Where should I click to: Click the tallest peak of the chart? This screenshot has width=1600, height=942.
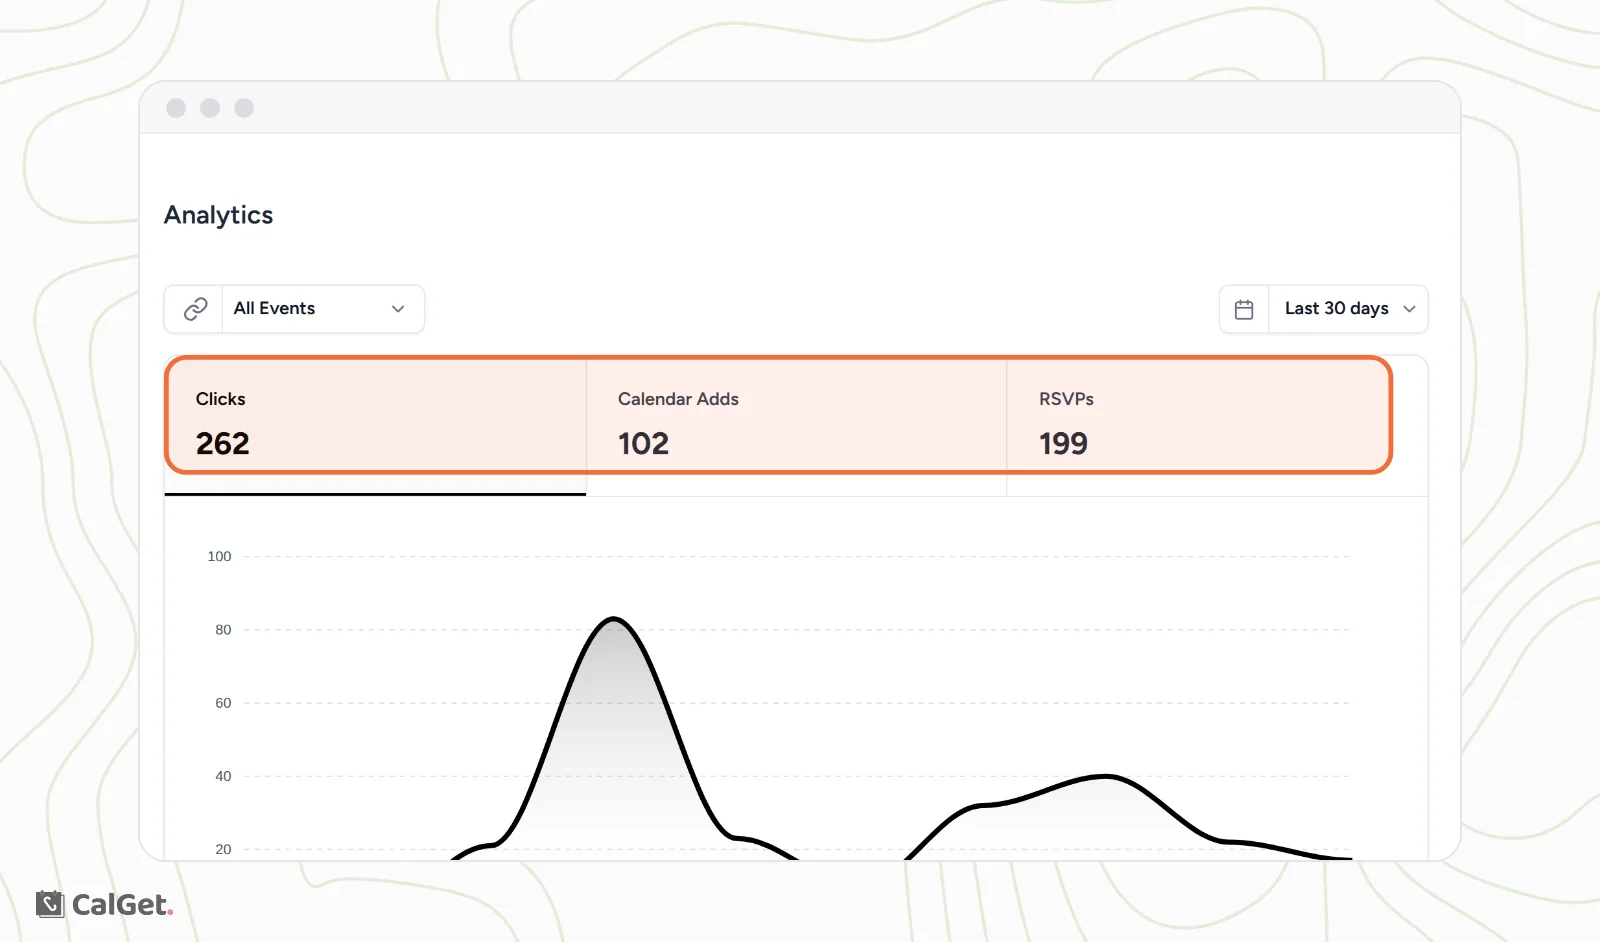pos(613,619)
